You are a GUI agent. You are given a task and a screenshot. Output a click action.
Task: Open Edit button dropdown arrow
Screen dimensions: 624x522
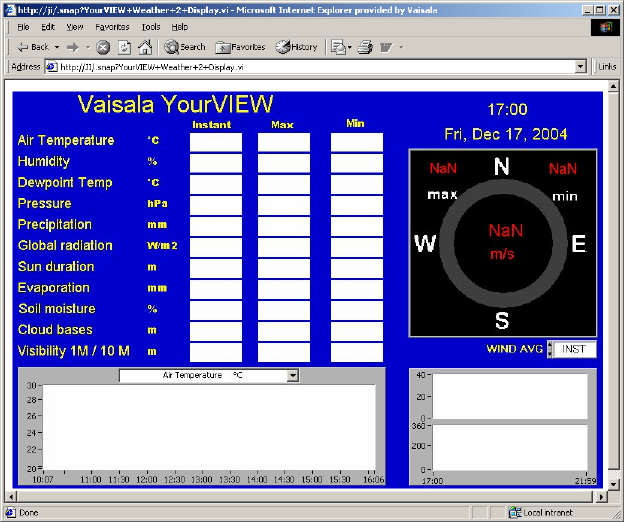click(x=402, y=47)
